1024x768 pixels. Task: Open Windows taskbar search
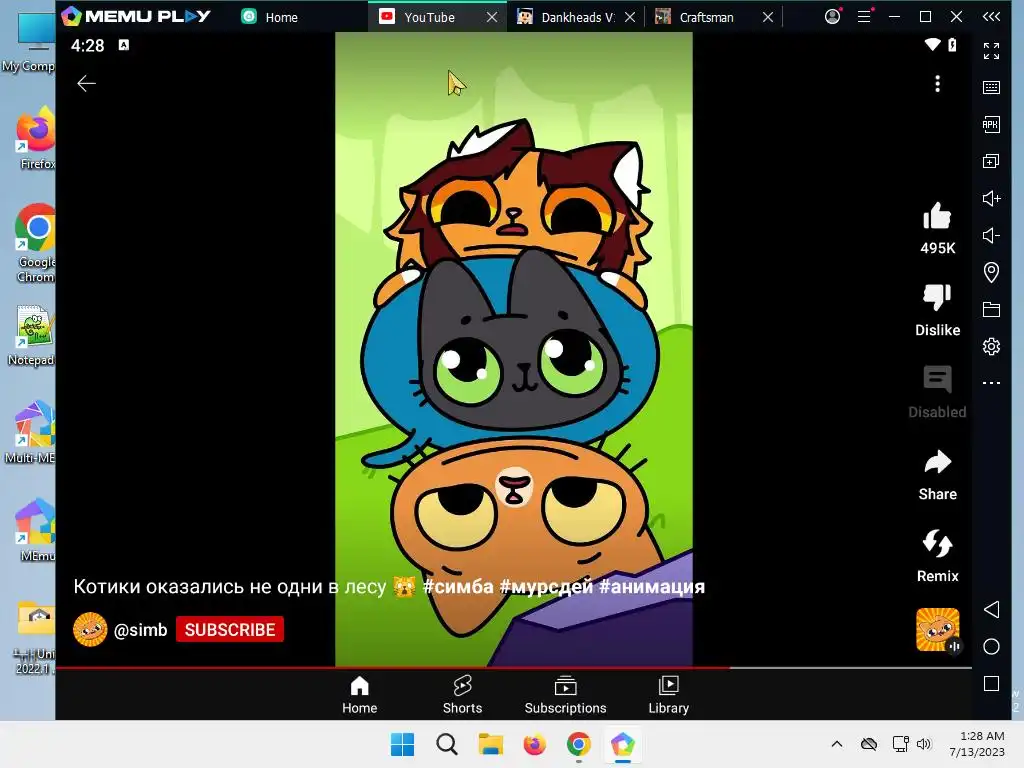[x=447, y=744]
